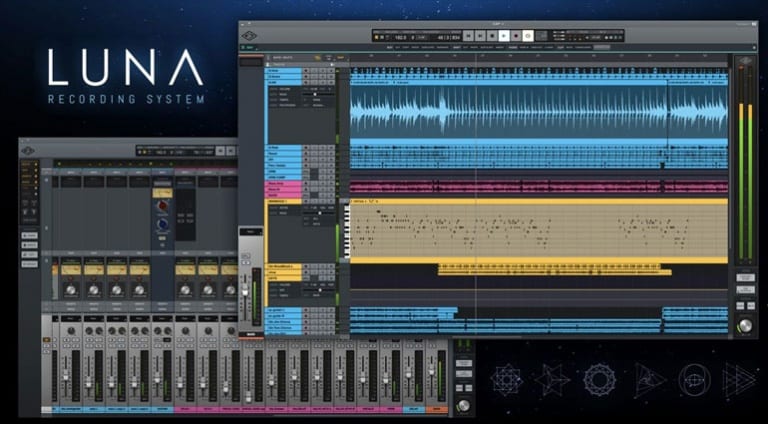Open the black input selector above first mixer channel
The height and width of the screenshot is (424, 768).
coord(71,319)
